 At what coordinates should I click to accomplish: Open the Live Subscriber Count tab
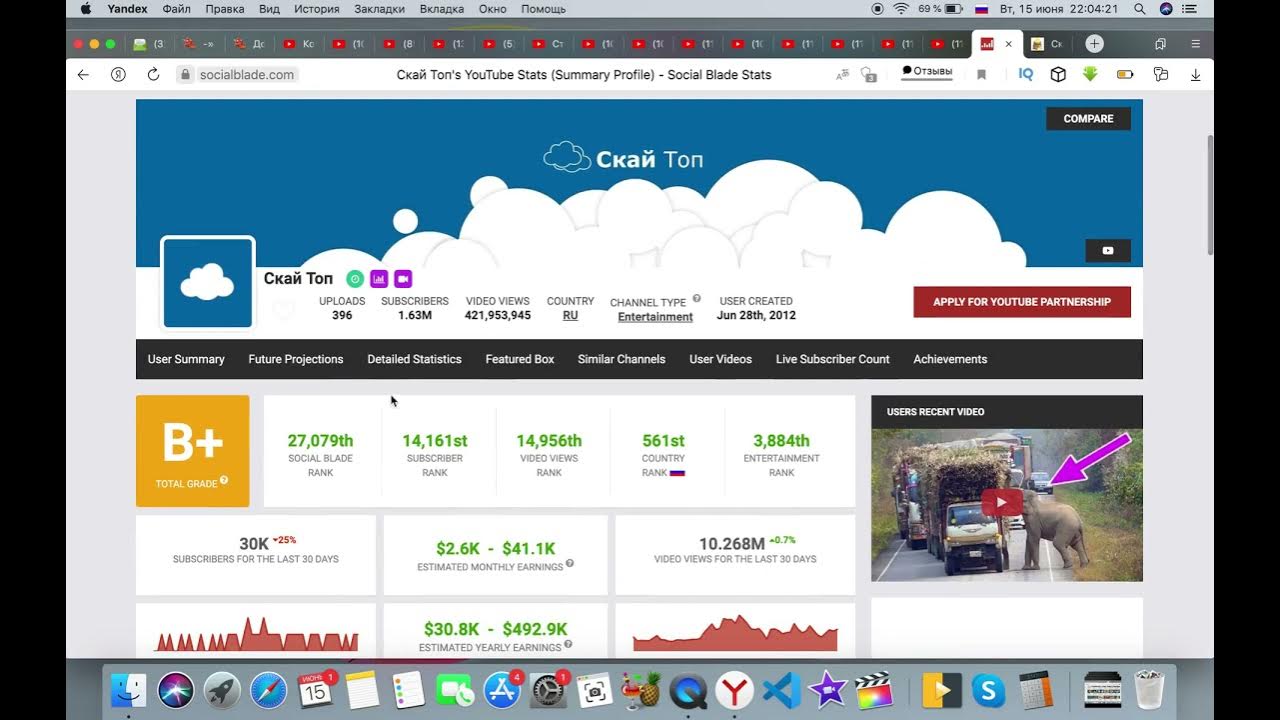pyautogui.click(x=832, y=359)
